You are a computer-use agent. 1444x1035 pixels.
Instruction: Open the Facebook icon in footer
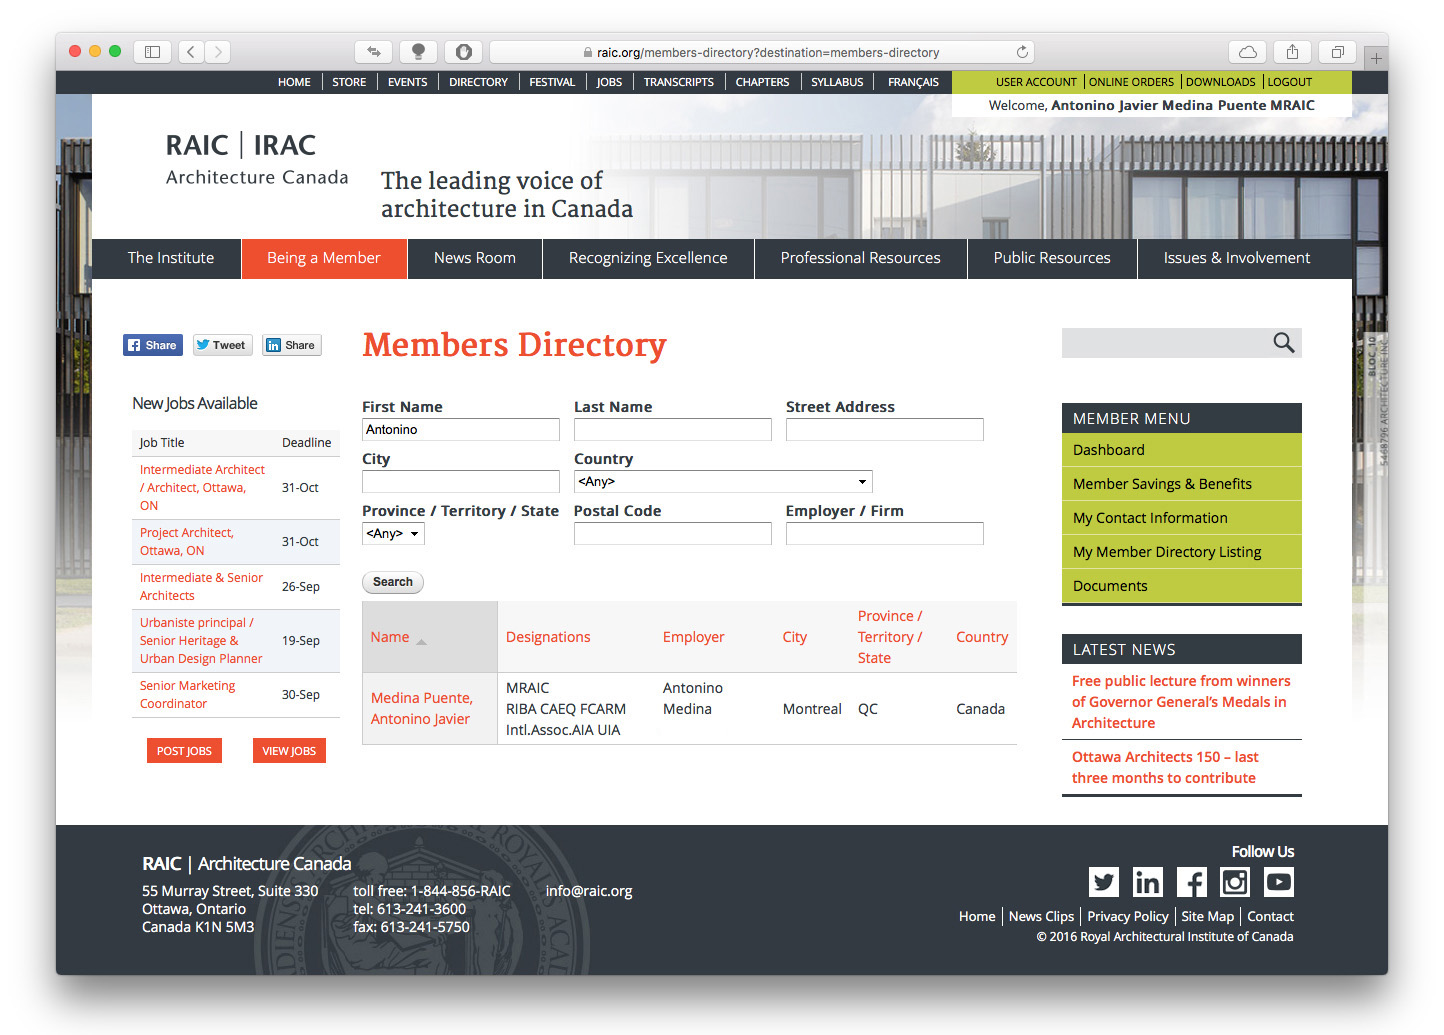1191,882
